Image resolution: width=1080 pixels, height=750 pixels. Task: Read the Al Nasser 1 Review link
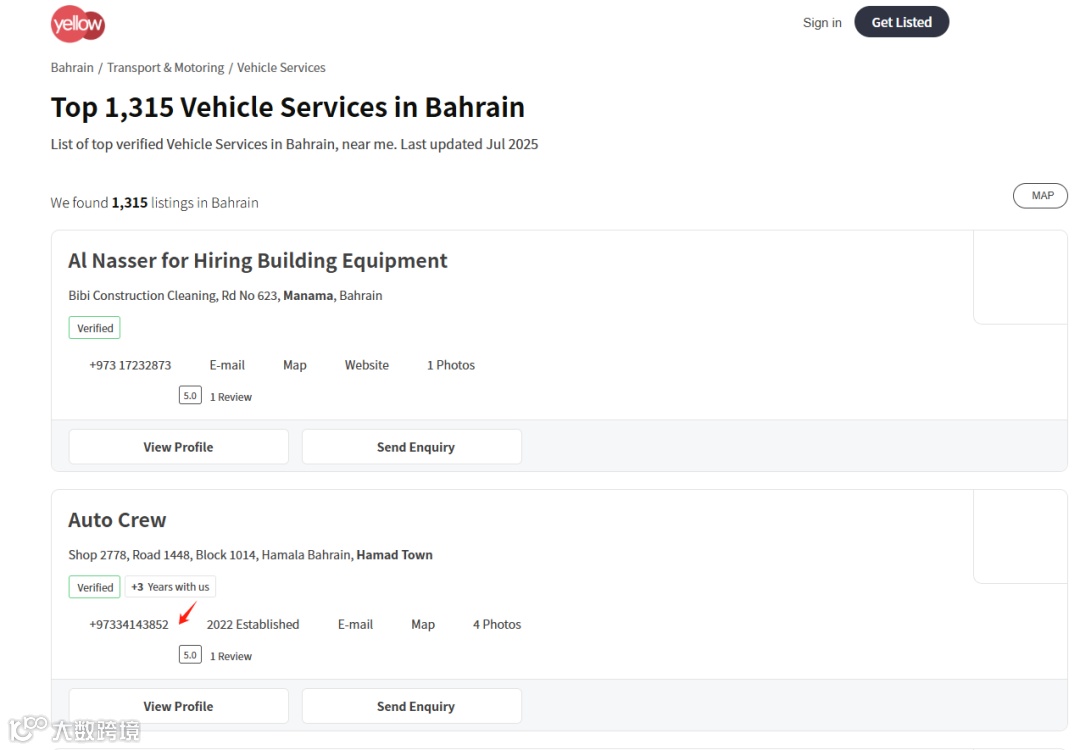pyautogui.click(x=230, y=397)
